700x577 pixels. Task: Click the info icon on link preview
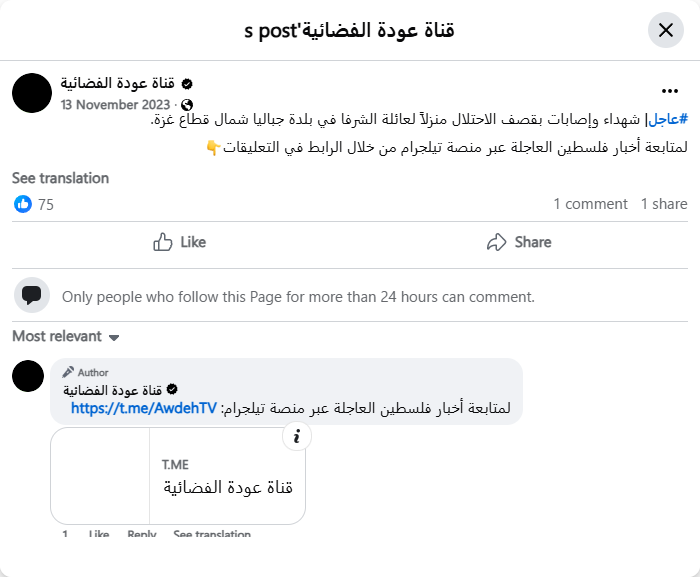[297, 436]
